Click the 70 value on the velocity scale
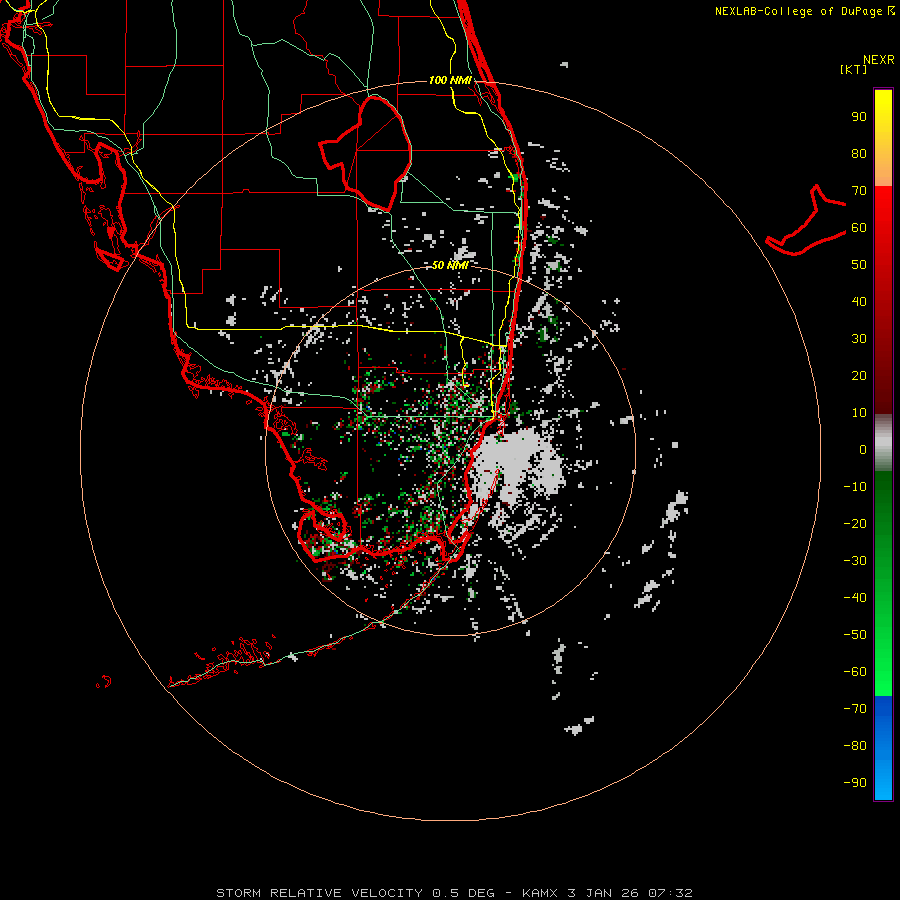This screenshot has width=900, height=900. [859, 191]
